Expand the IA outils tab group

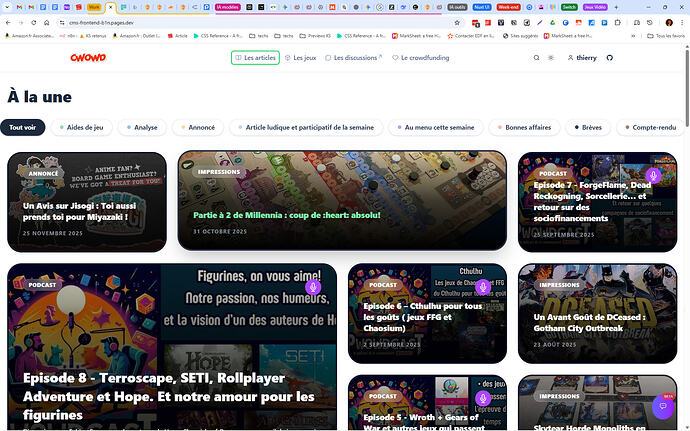pos(457,7)
